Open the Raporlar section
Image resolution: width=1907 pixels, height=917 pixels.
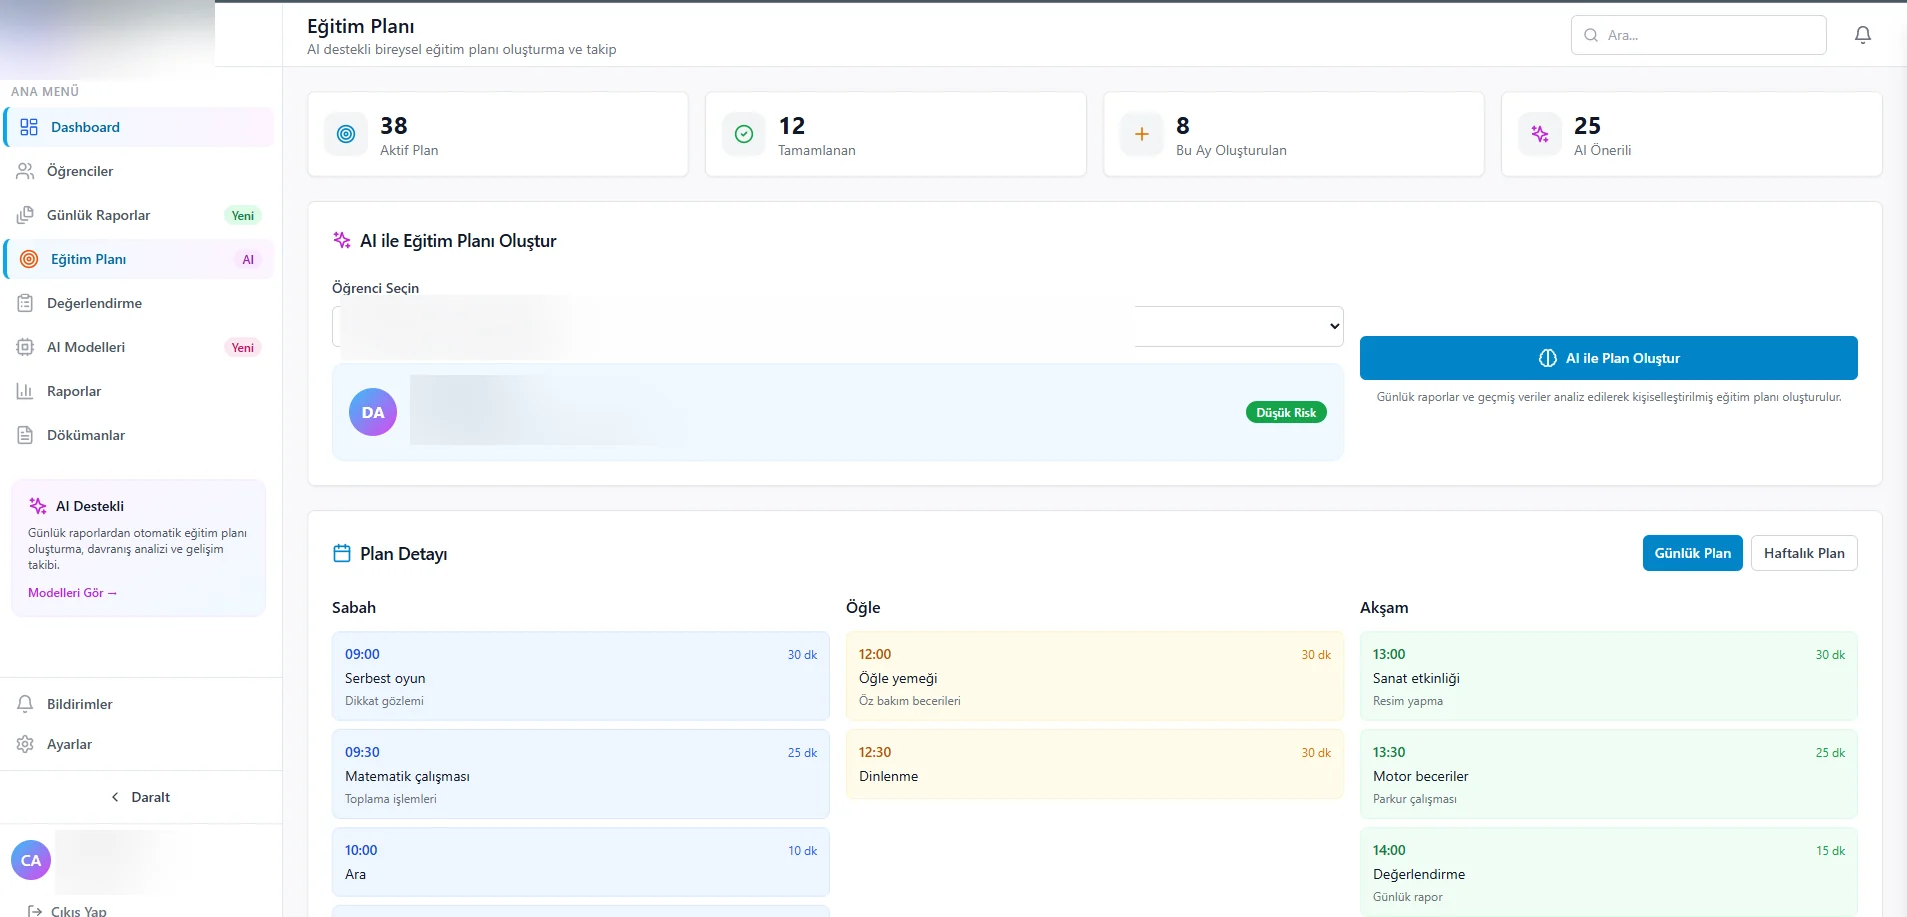(75, 390)
